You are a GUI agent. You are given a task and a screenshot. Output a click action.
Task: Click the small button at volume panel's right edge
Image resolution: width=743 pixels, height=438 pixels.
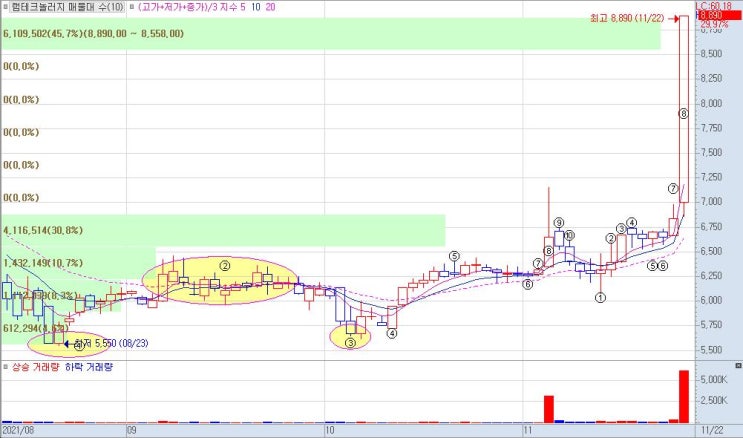point(738,365)
